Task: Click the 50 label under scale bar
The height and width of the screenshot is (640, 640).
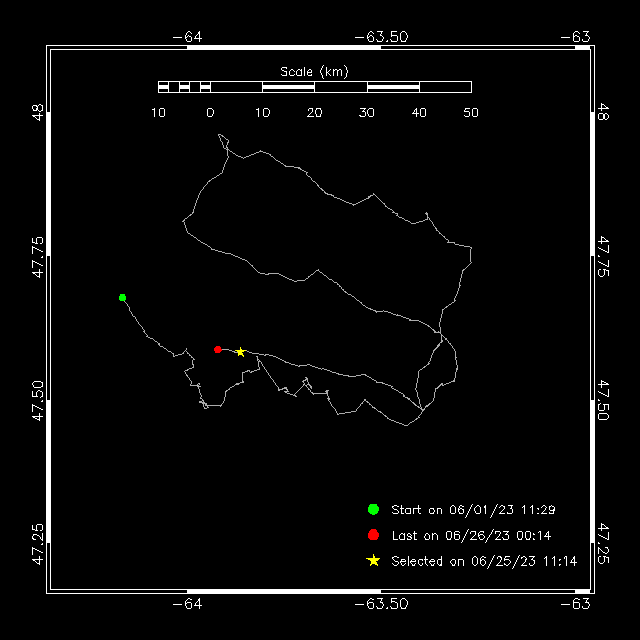Action: pyautogui.click(x=471, y=113)
